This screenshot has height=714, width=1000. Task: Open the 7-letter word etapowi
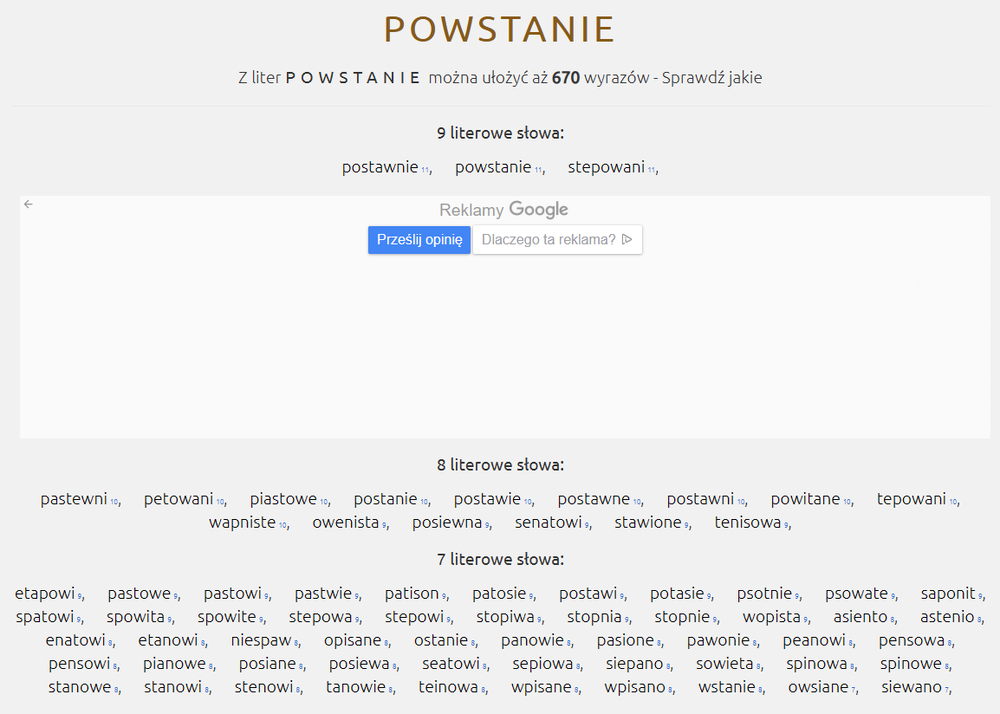coord(45,593)
